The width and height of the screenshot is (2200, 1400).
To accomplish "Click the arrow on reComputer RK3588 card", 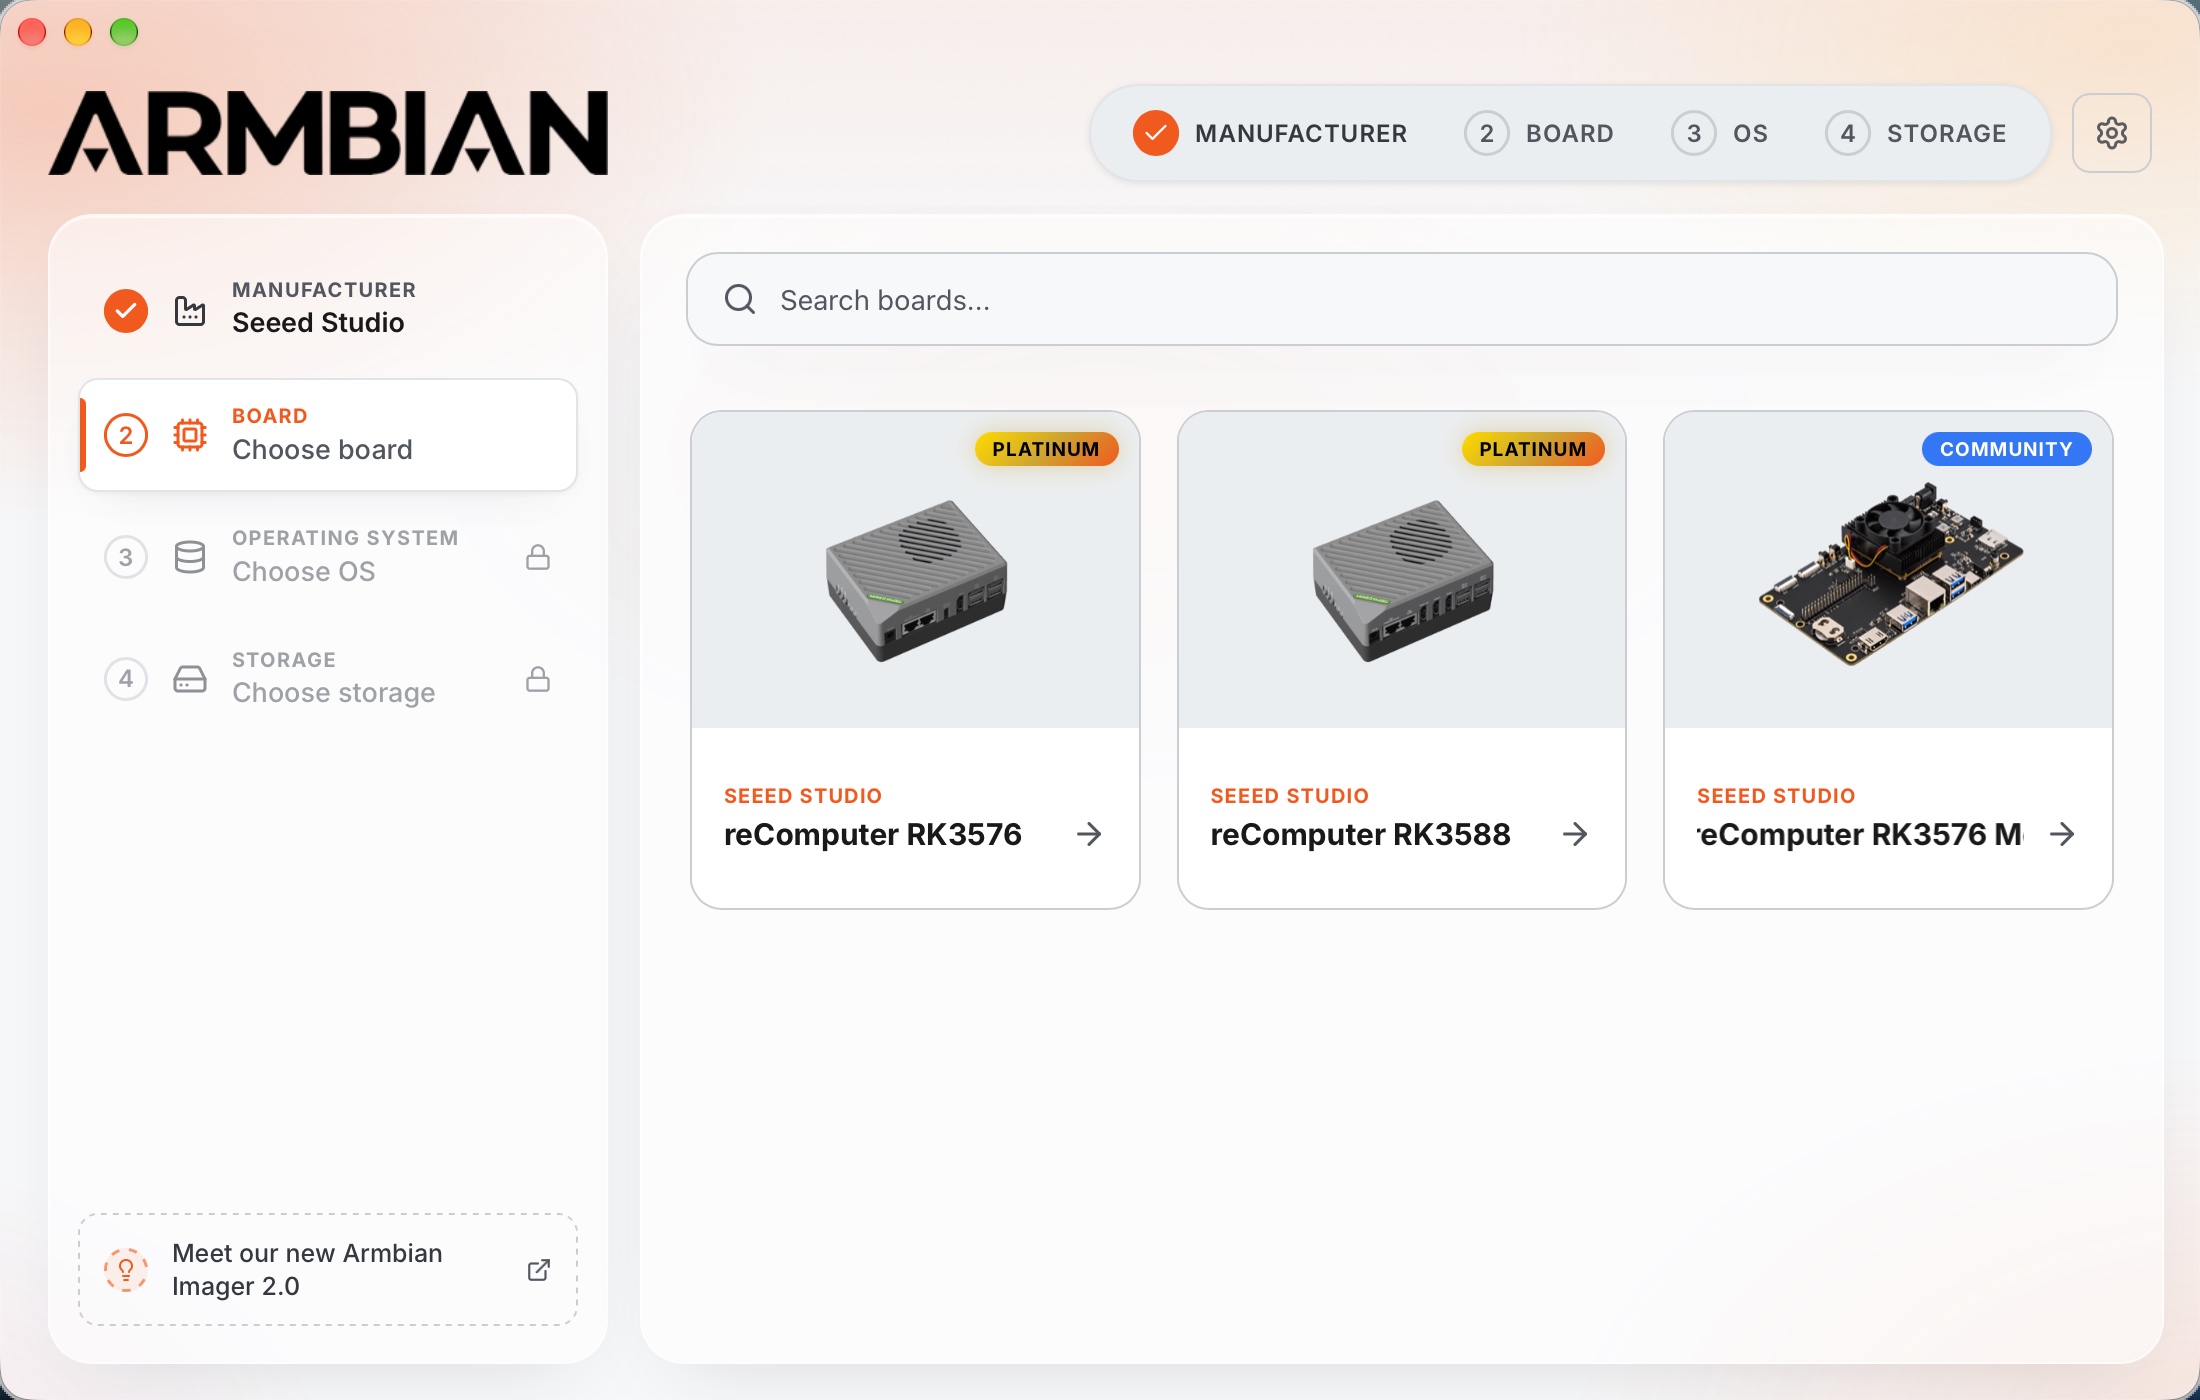I will pos(1575,834).
